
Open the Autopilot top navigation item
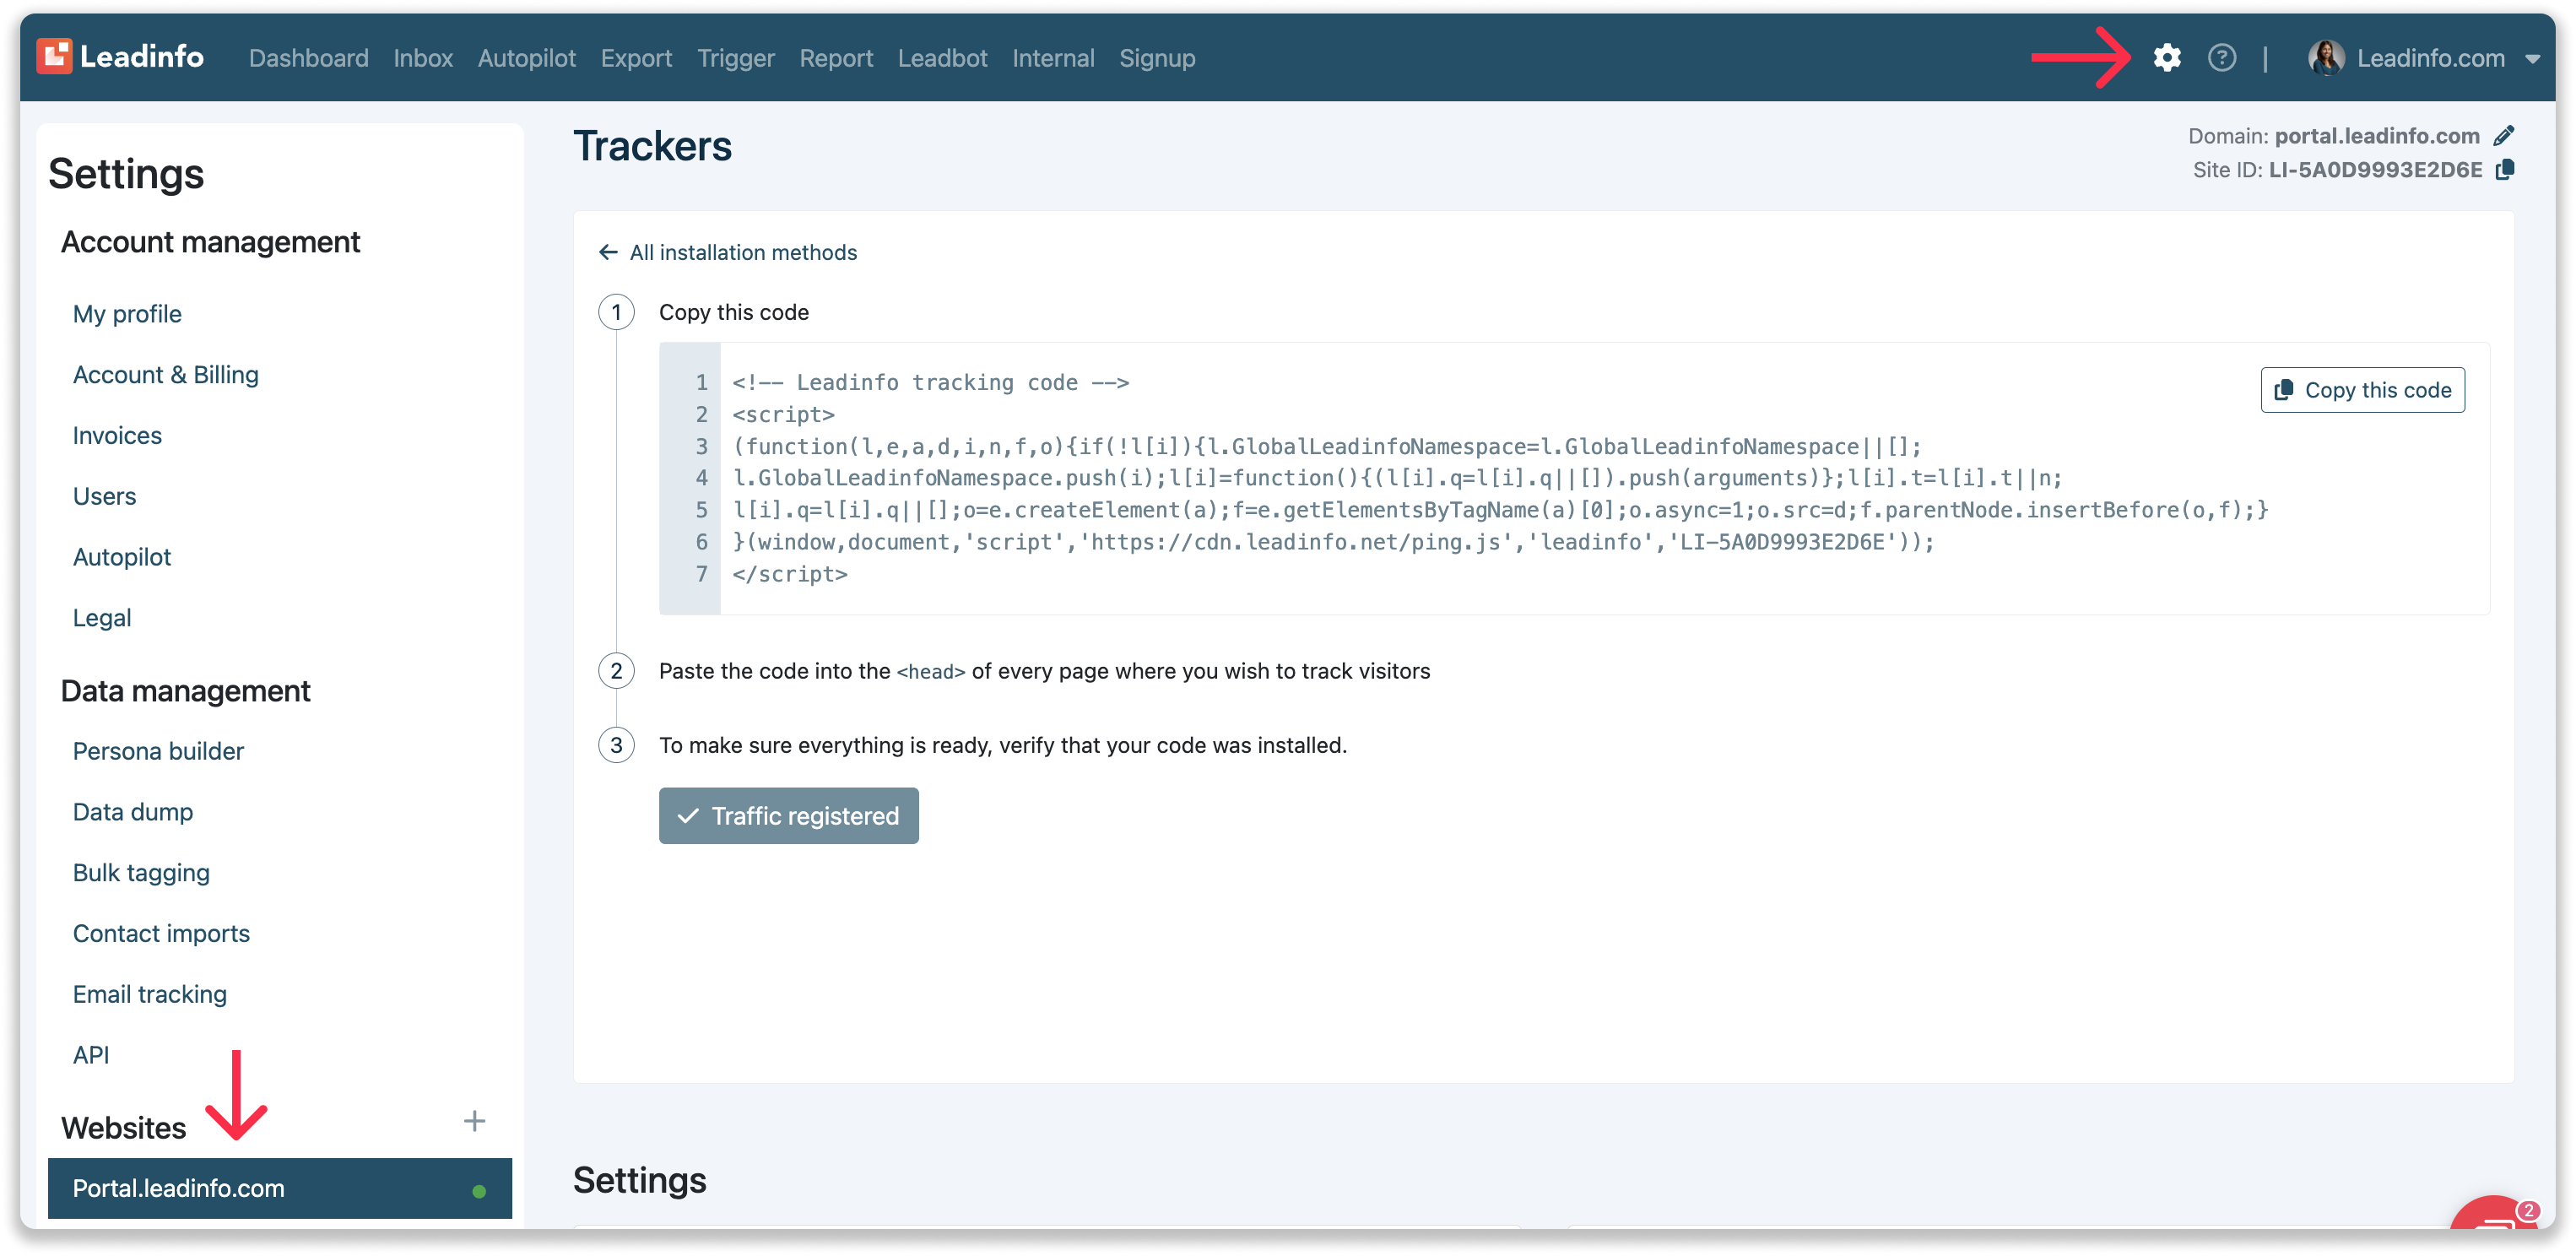click(x=526, y=58)
